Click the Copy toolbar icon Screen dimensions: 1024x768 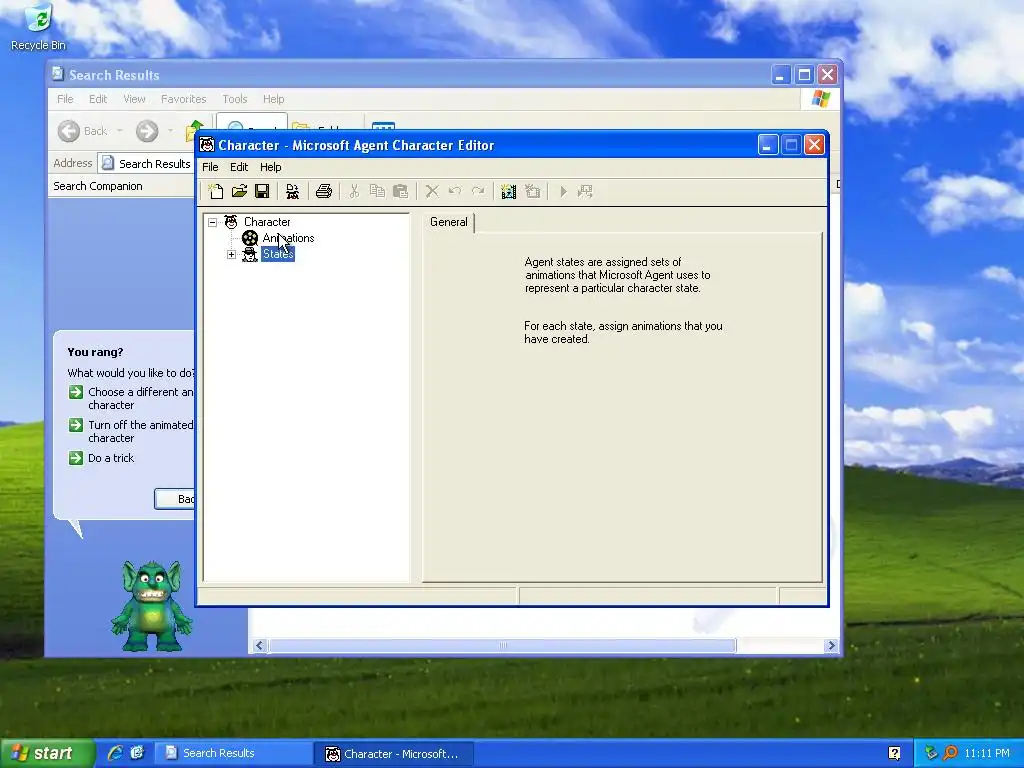click(377, 191)
